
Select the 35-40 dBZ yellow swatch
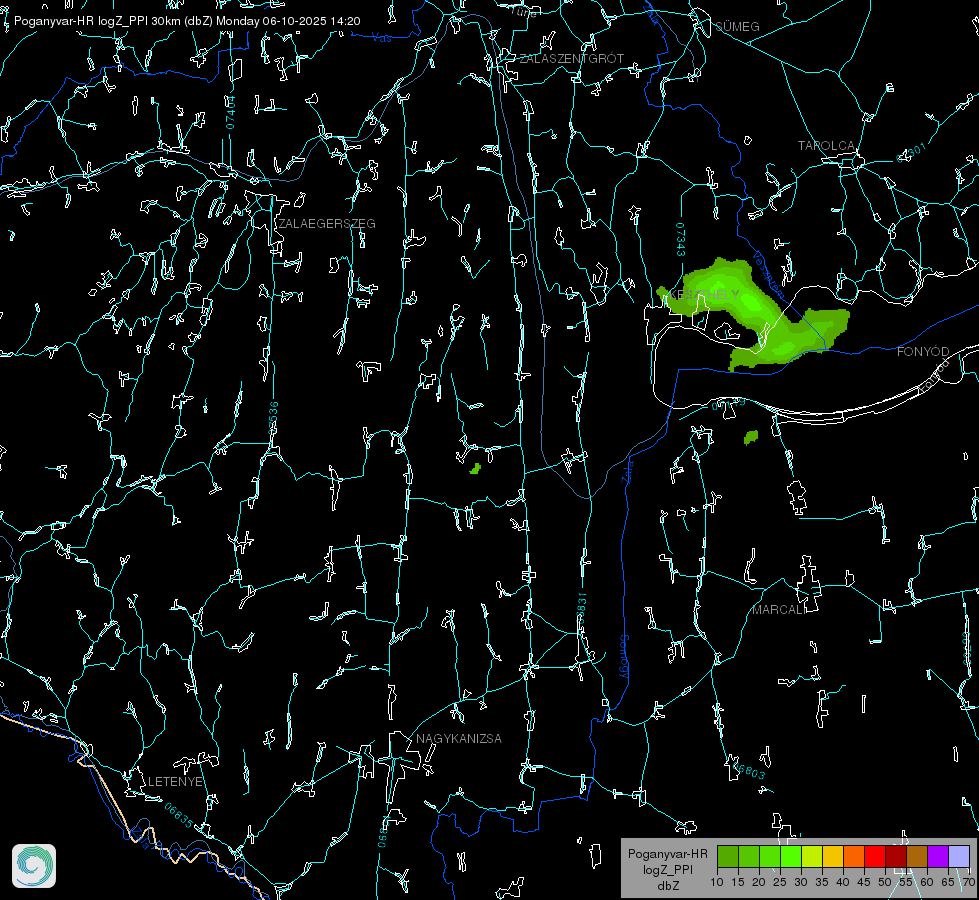coord(833,856)
